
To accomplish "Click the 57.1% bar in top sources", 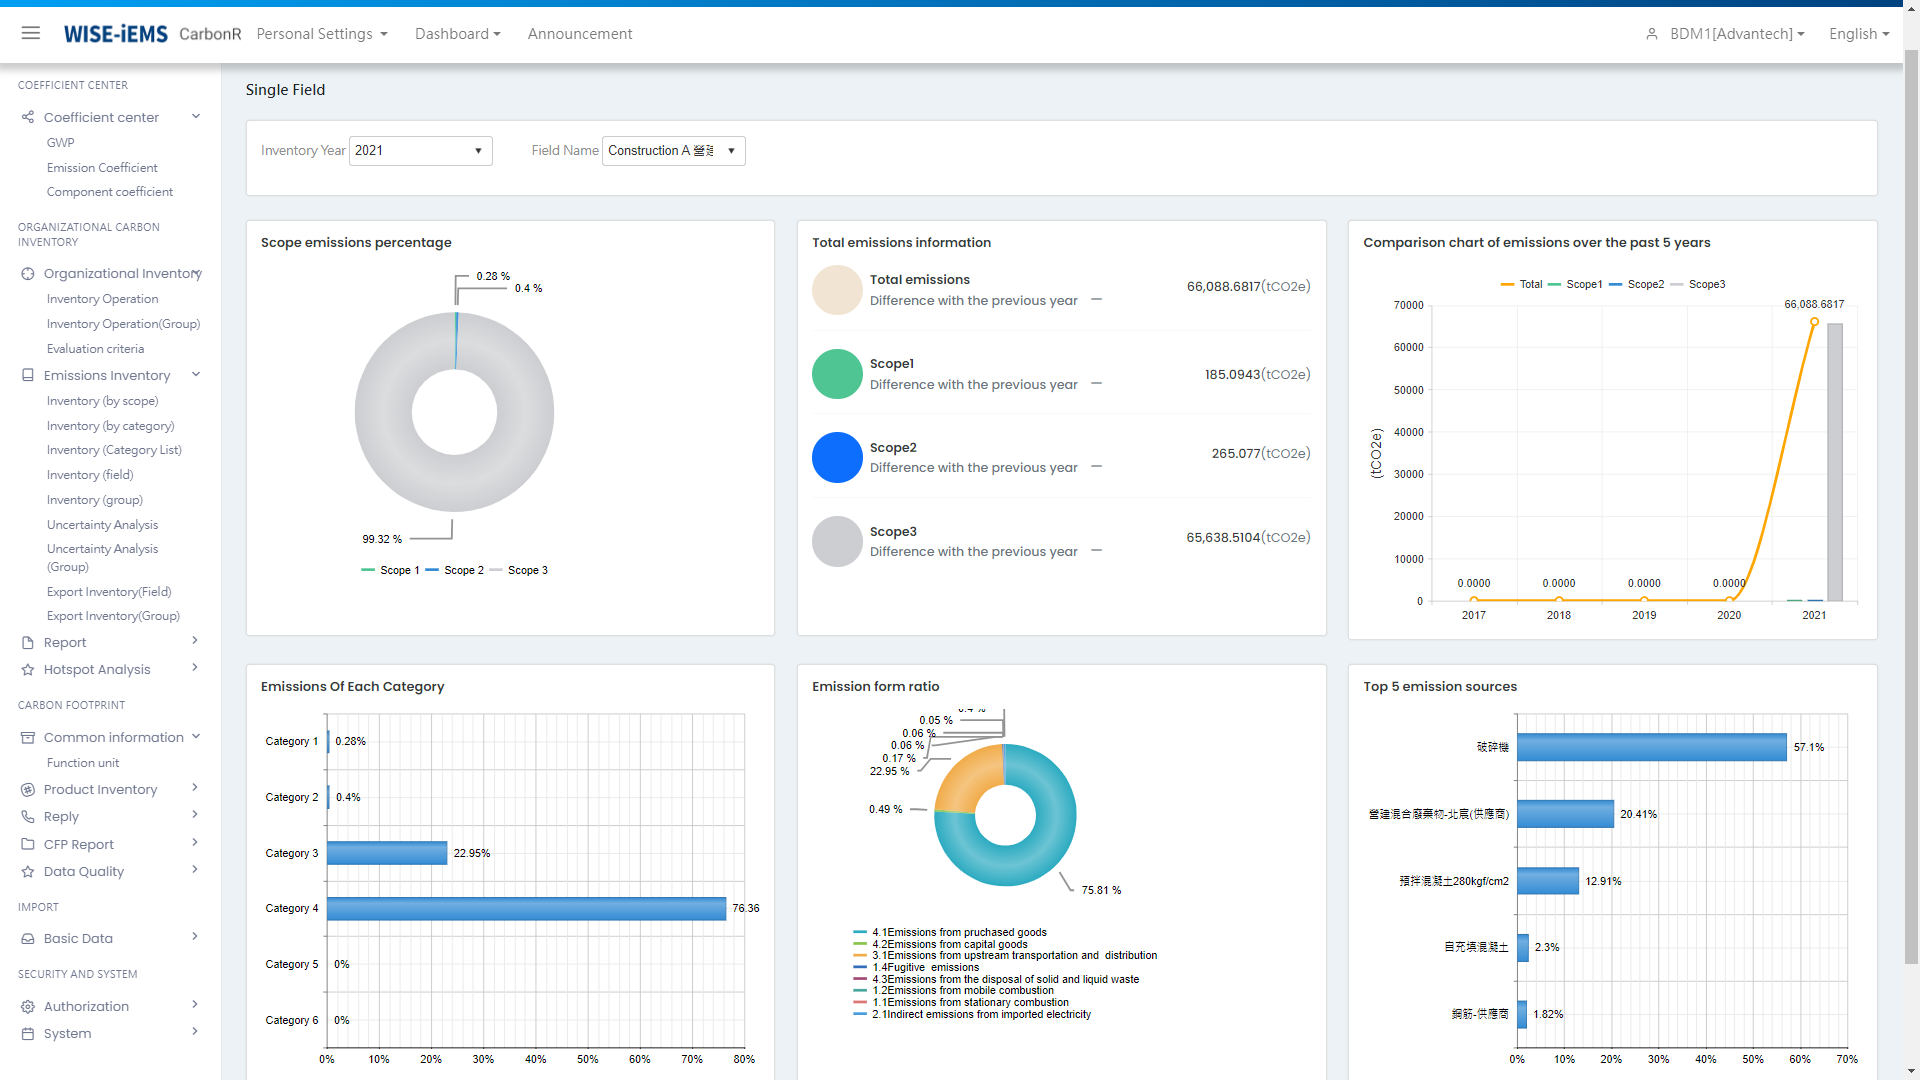I will point(1651,747).
